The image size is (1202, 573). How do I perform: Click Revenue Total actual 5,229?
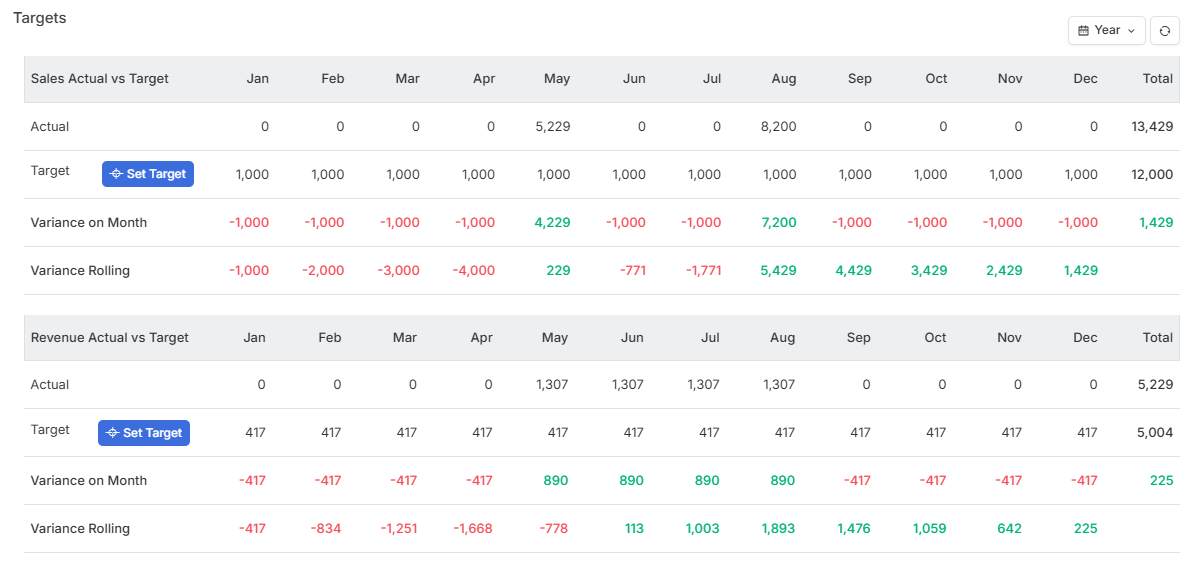pos(1155,385)
